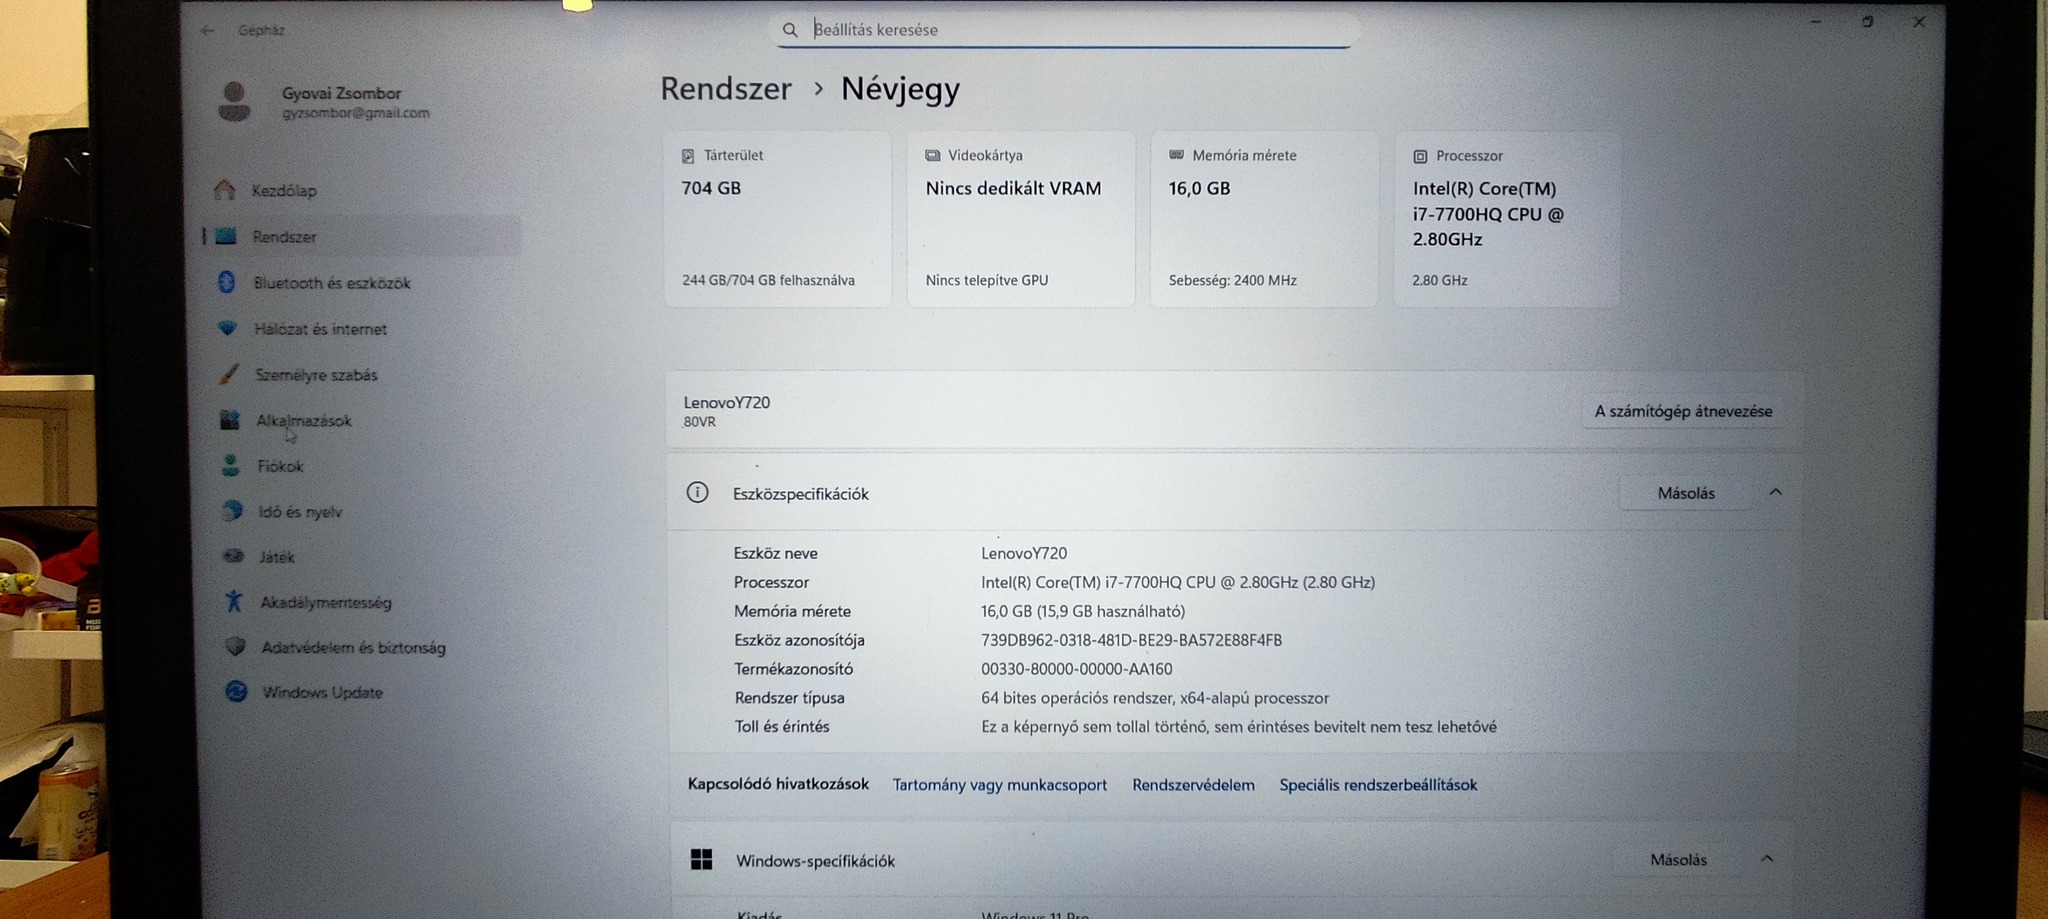Click the Hálózat és internet network icon
This screenshot has height=919, width=2048.
tap(228, 328)
